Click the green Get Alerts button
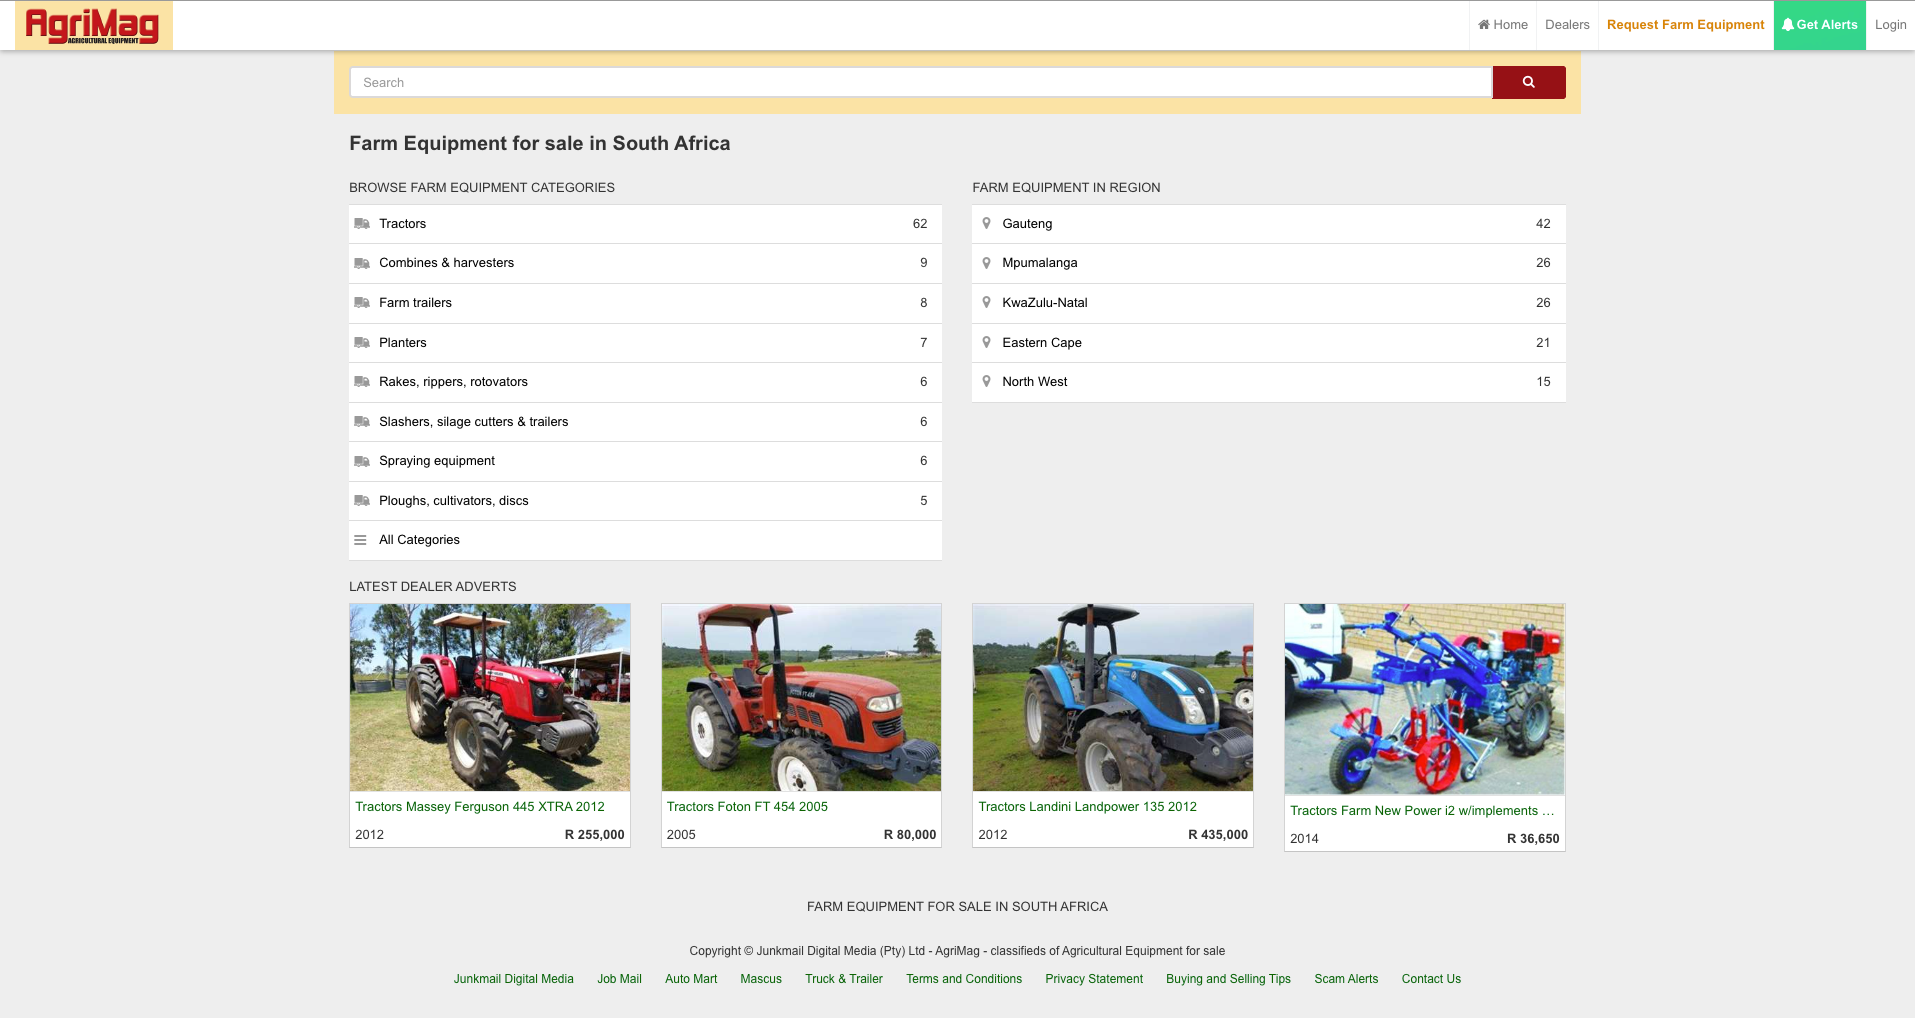Screen dimensions: 1915x1018 pyautogui.click(x=1820, y=25)
